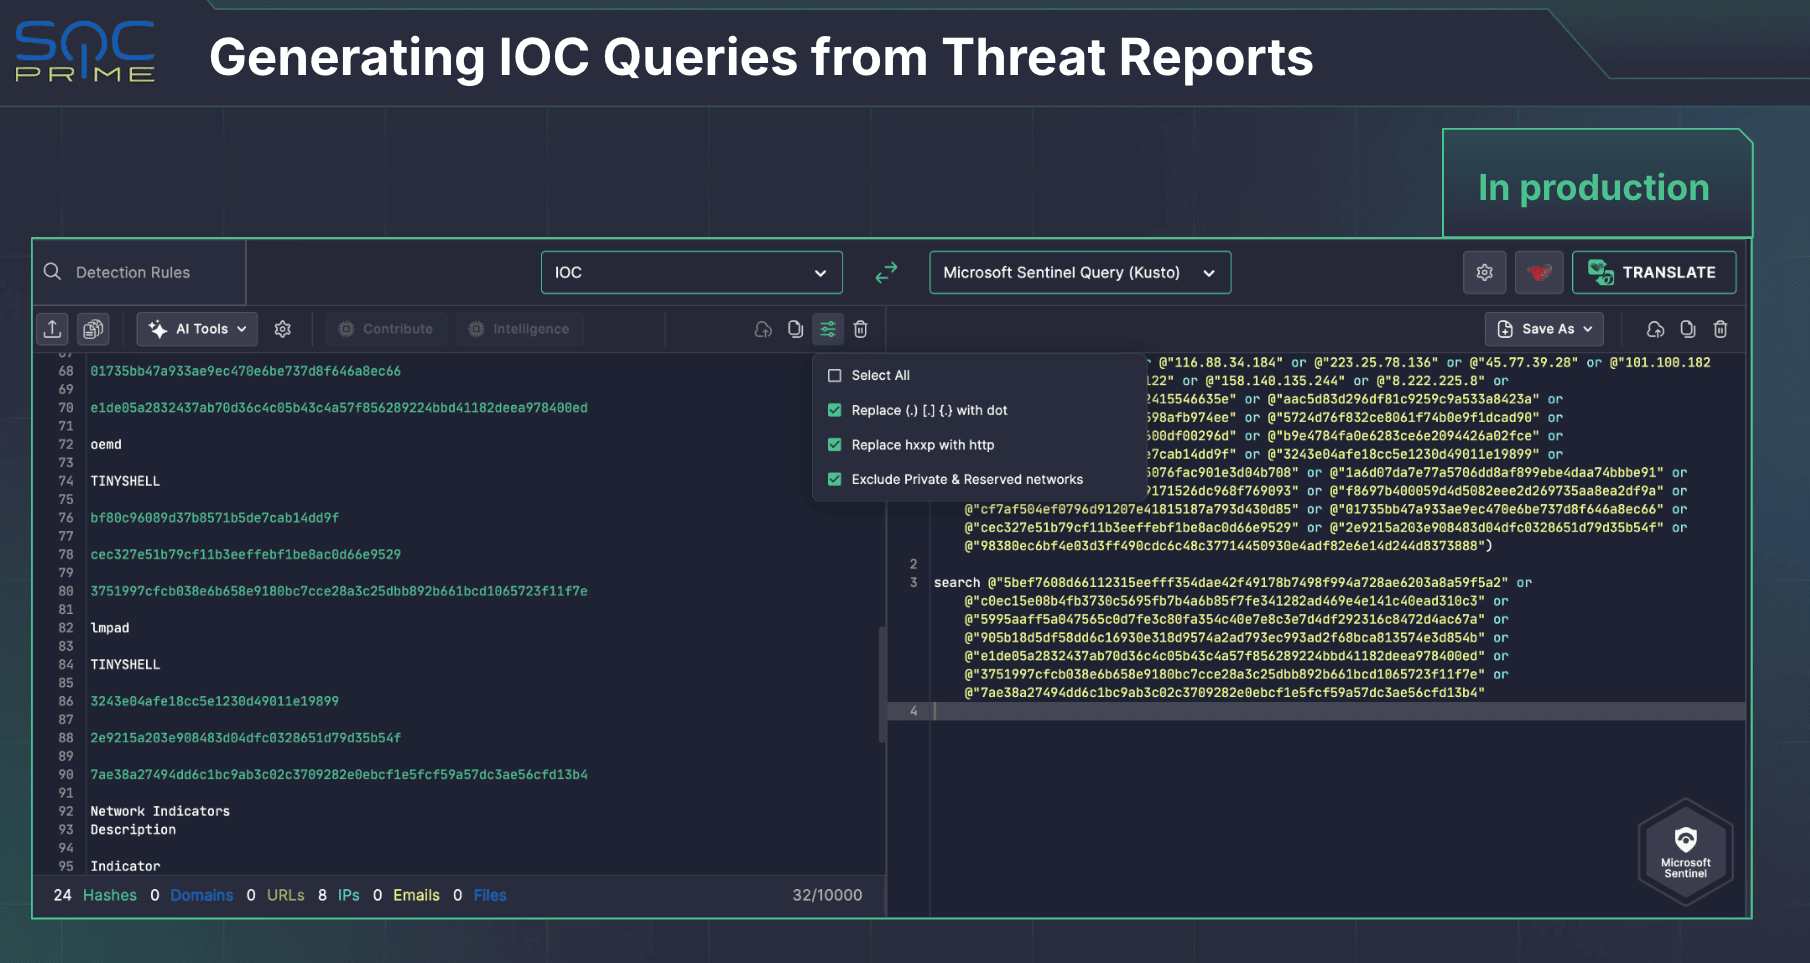This screenshot has width=1810, height=963.
Task: Uncheck Replace hxxp with http
Action: click(x=835, y=445)
